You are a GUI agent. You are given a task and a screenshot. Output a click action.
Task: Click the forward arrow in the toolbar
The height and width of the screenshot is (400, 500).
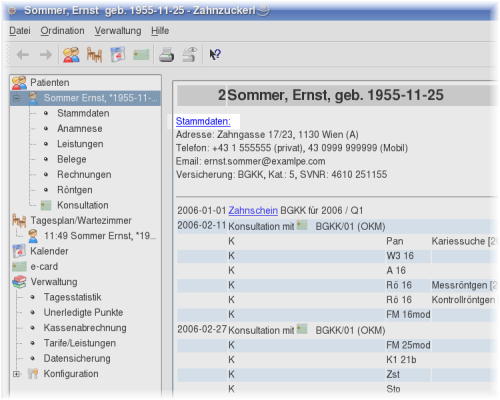pos(46,55)
